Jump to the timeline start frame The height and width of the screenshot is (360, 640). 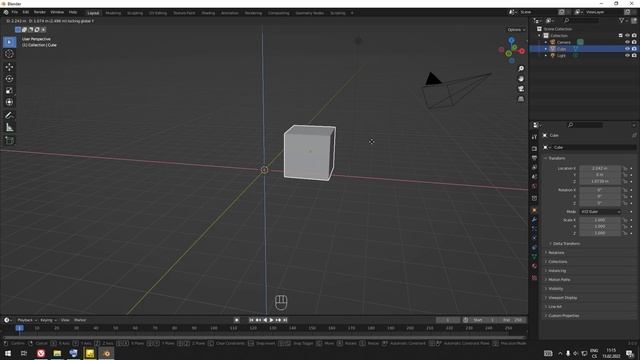[251, 320]
